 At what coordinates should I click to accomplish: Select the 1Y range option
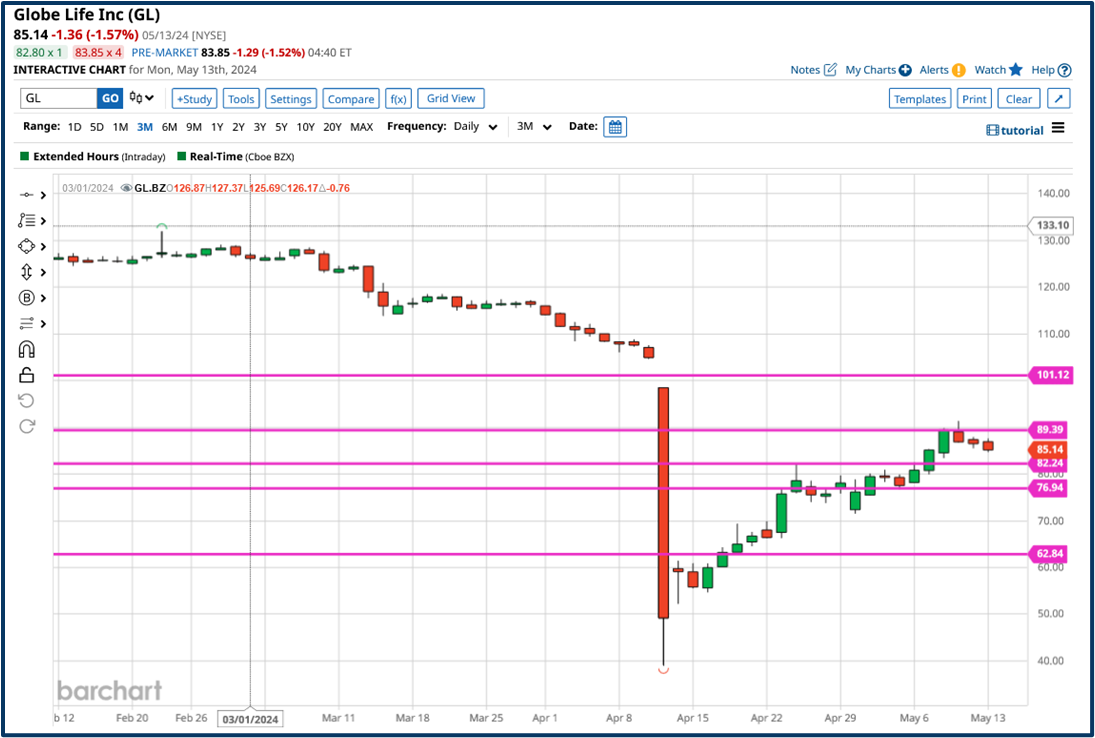coord(216,127)
